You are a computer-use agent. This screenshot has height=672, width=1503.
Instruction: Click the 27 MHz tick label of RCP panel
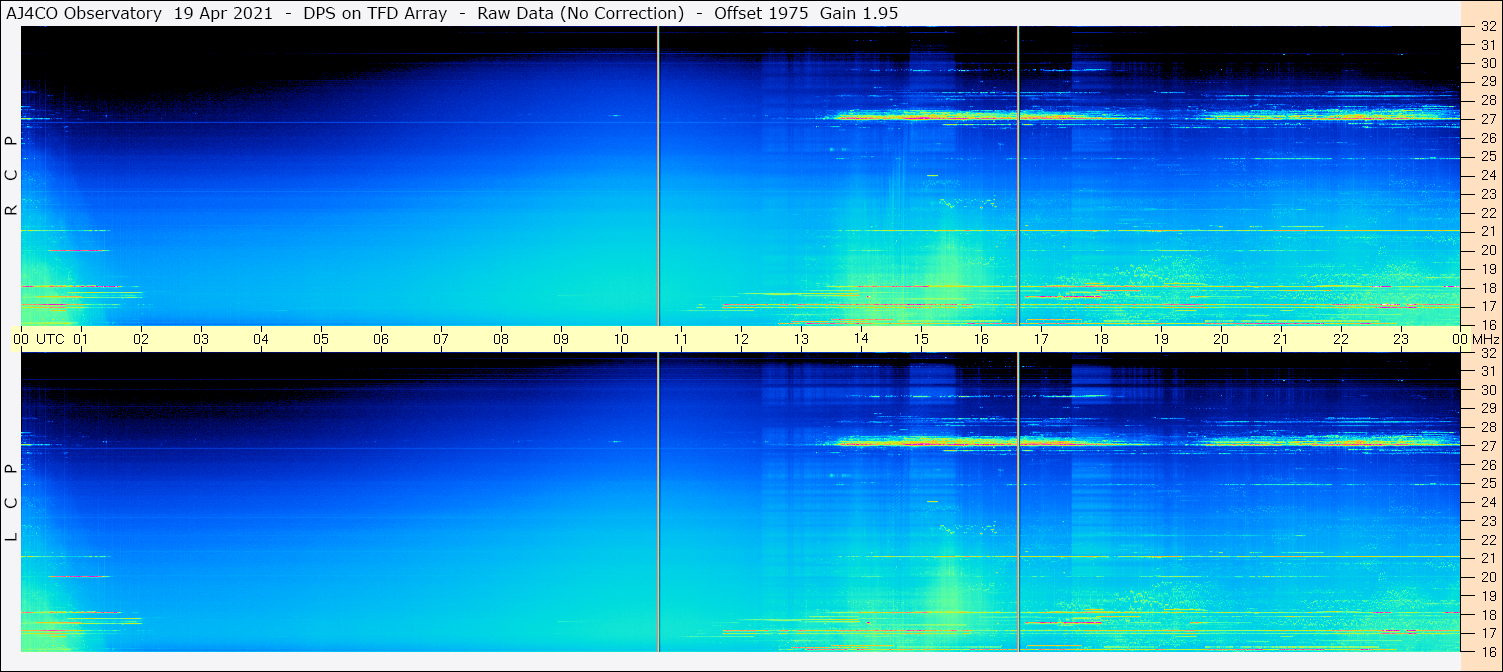click(x=1487, y=119)
